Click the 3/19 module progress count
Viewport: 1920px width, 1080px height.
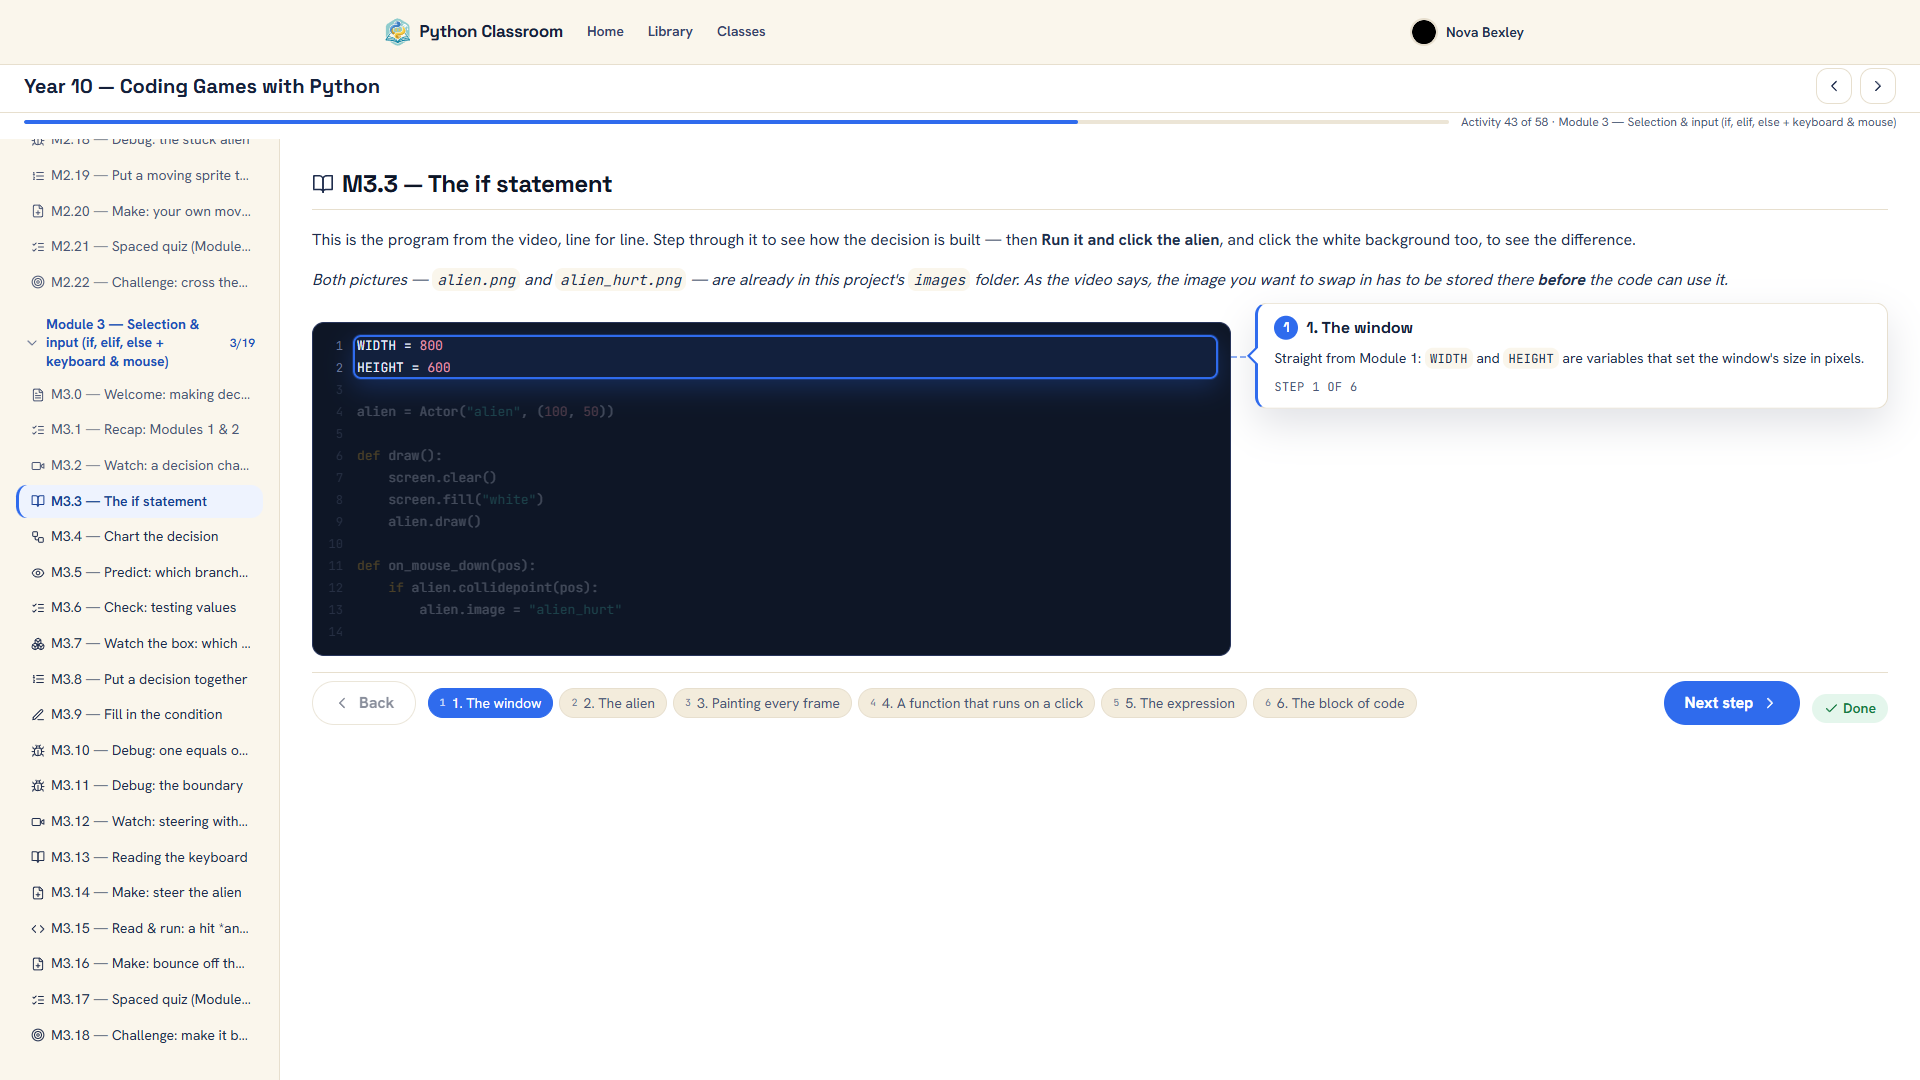[242, 343]
